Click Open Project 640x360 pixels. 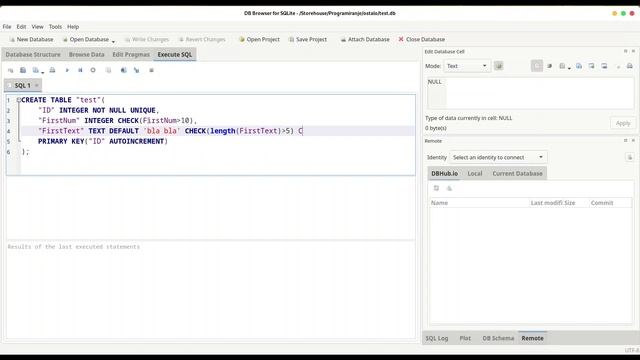pyautogui.click(x=259, y=39)
